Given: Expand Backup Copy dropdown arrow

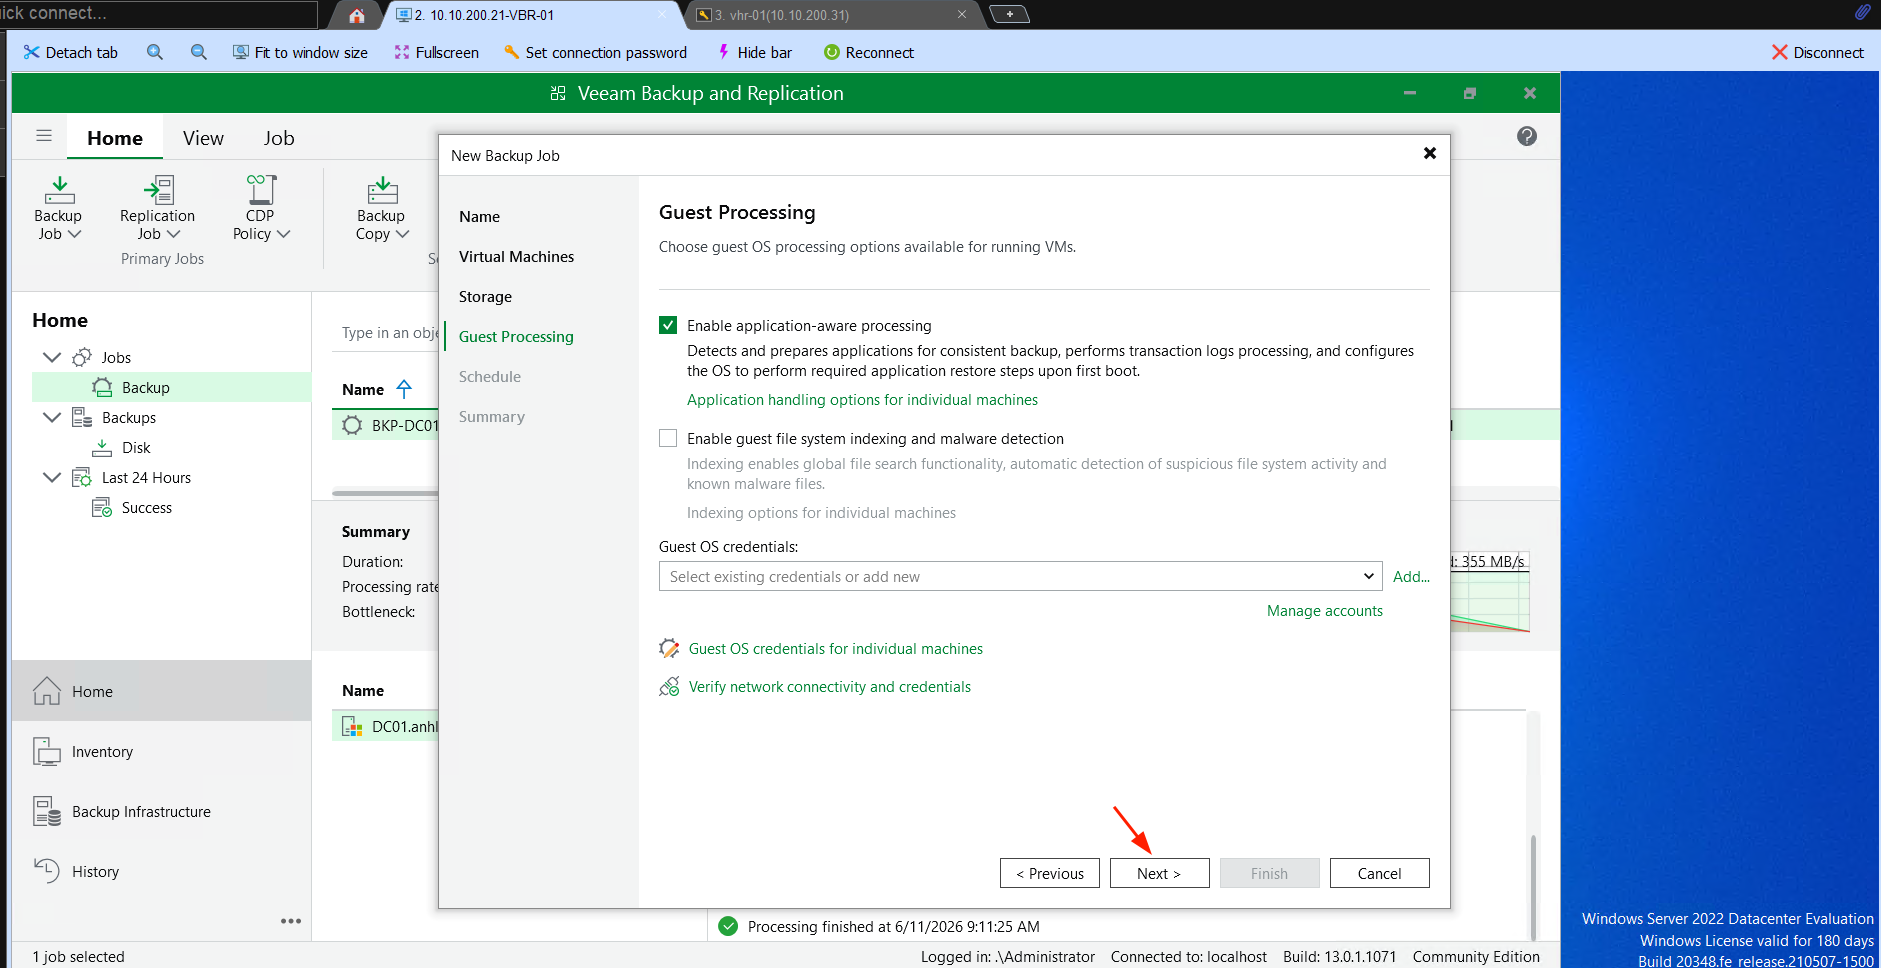Looking at the screenshot, I should (x=403, y=234).
